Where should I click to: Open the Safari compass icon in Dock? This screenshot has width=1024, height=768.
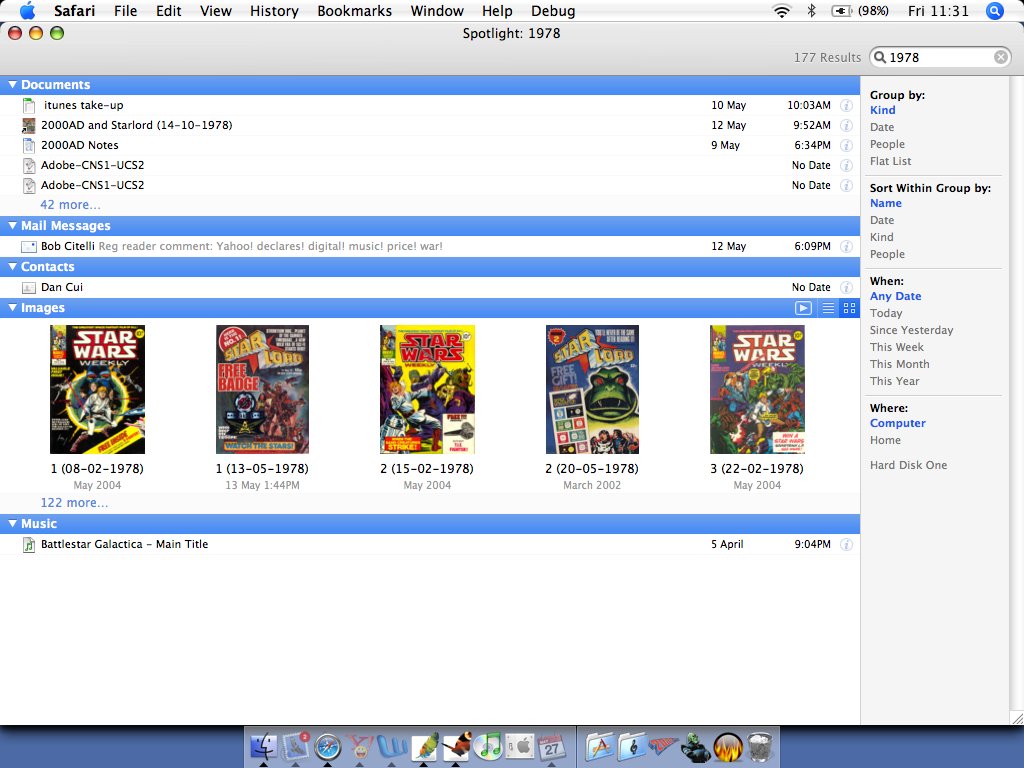328,748
